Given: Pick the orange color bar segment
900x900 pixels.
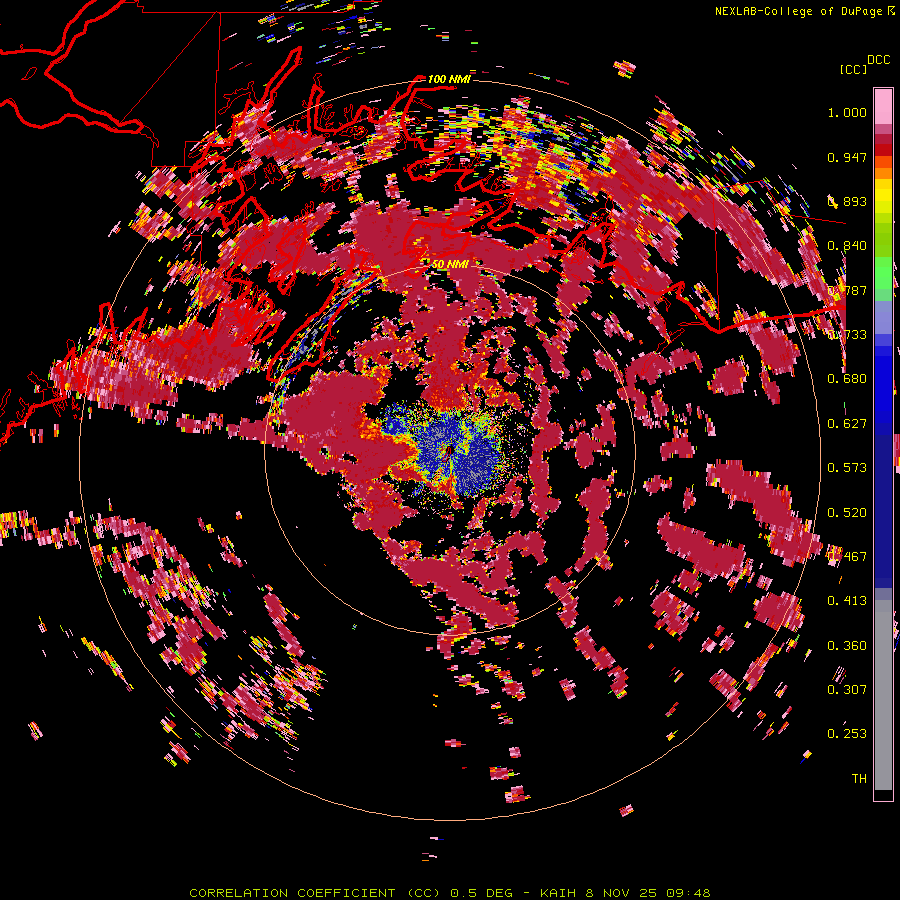Looking at the screenshot, I should (883, 173).
